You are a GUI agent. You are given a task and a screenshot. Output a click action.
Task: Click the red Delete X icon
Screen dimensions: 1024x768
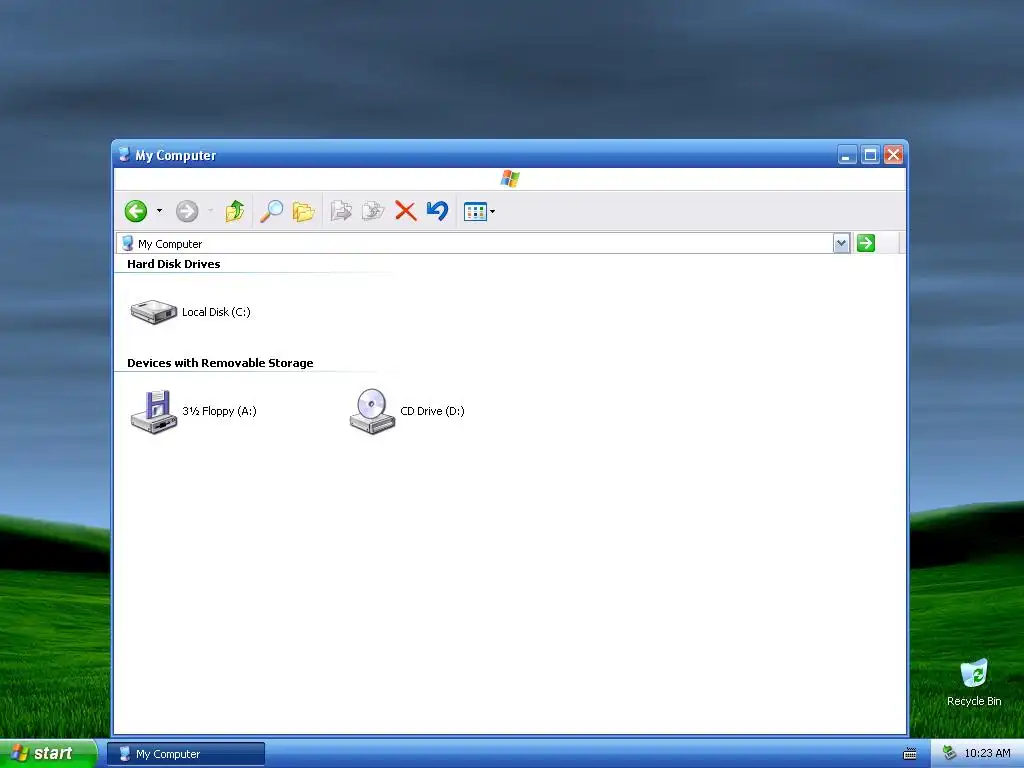tap(406, 211)
